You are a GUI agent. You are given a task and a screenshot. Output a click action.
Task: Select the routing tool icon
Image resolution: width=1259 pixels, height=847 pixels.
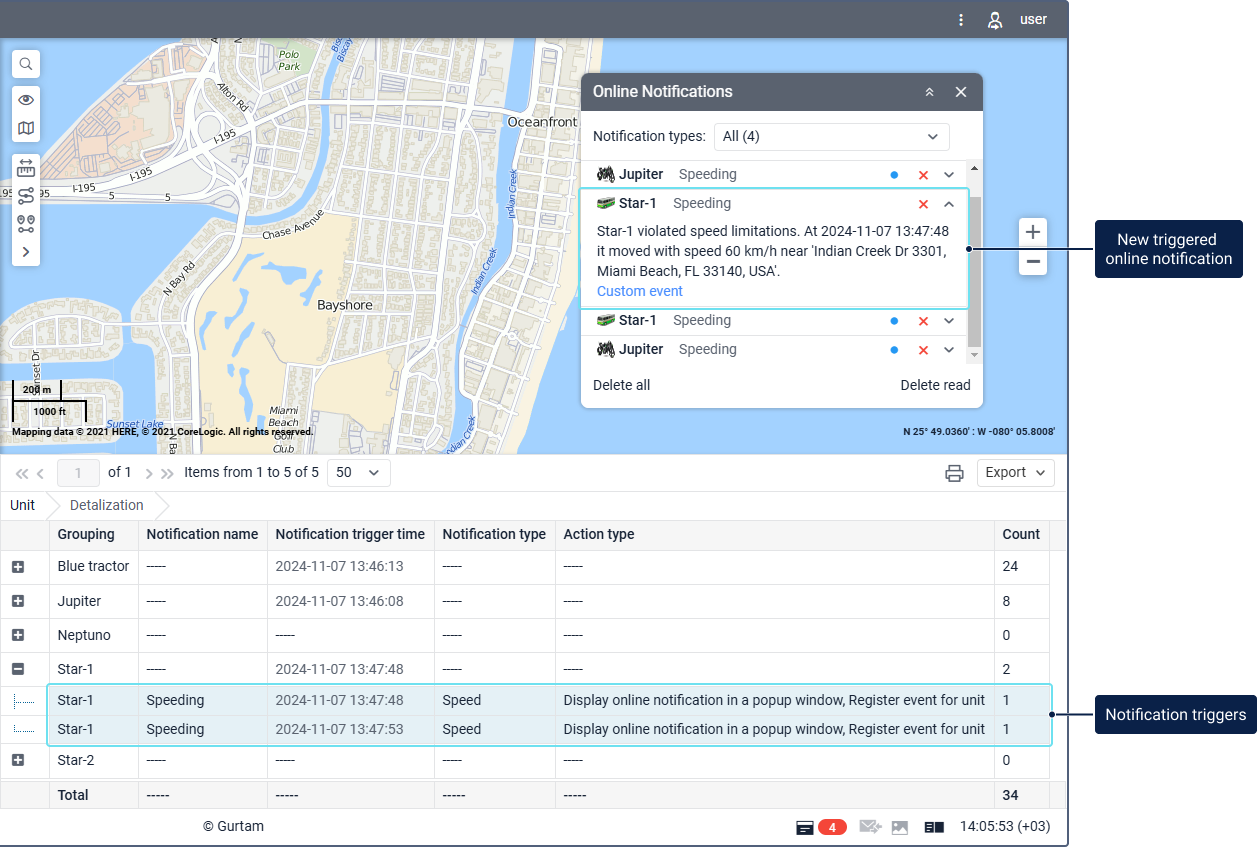26,196
